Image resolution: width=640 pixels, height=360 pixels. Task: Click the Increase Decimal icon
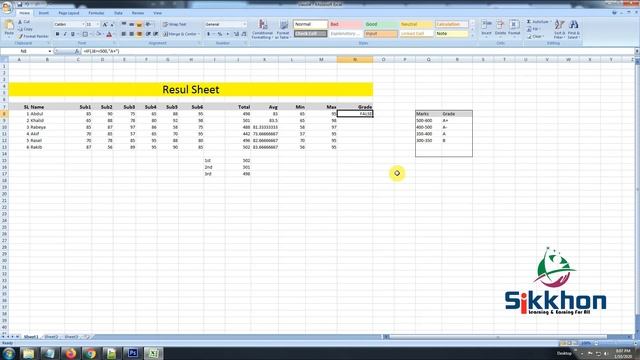click(x=236, y=34)
